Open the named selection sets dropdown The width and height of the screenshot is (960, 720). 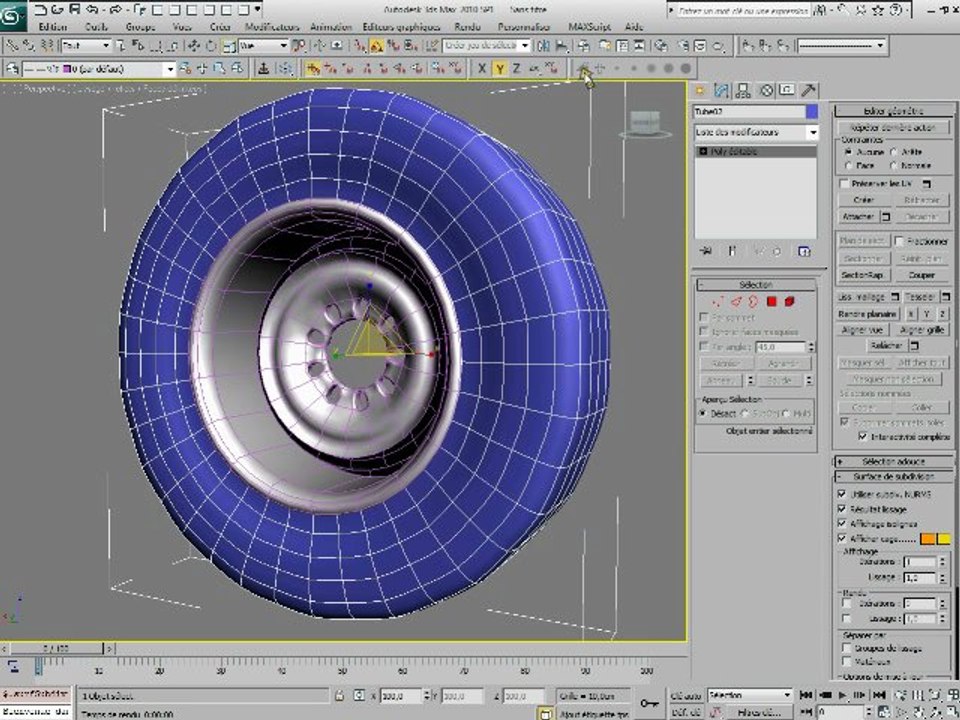(x=486, y=46)
